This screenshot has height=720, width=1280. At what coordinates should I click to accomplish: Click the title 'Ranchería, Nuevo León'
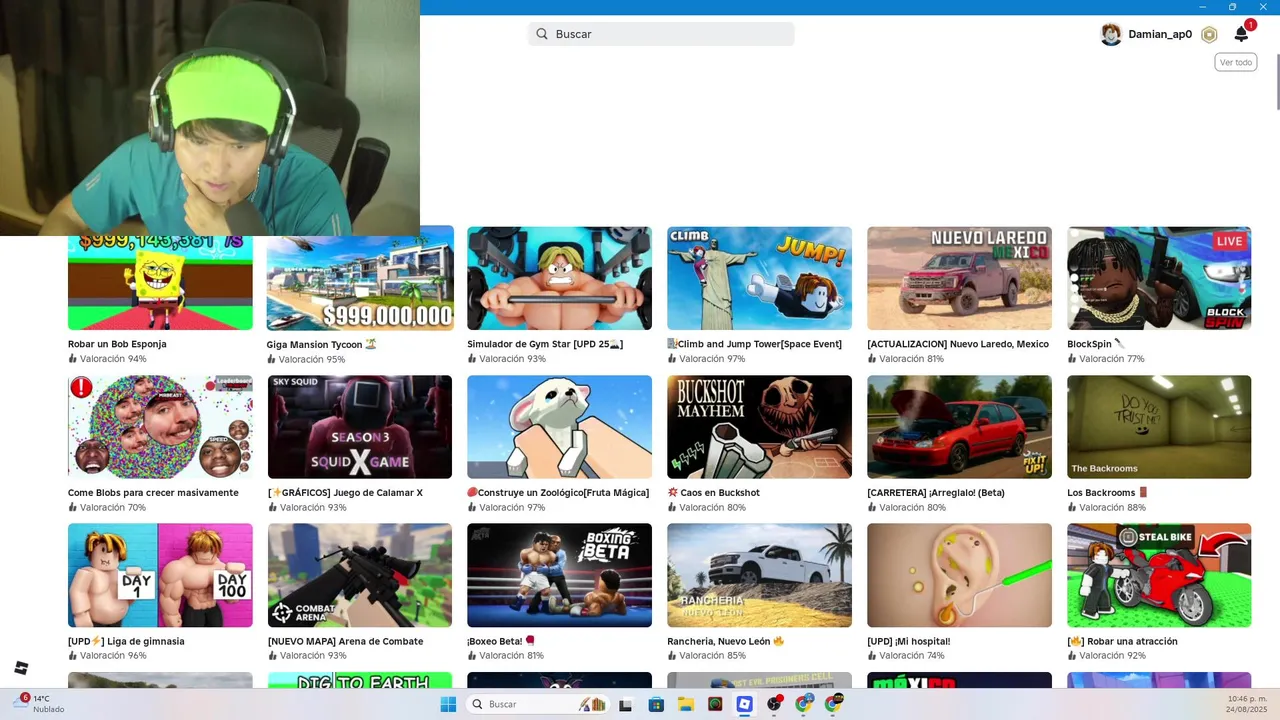pyautogui.click(x=726, y=642)
